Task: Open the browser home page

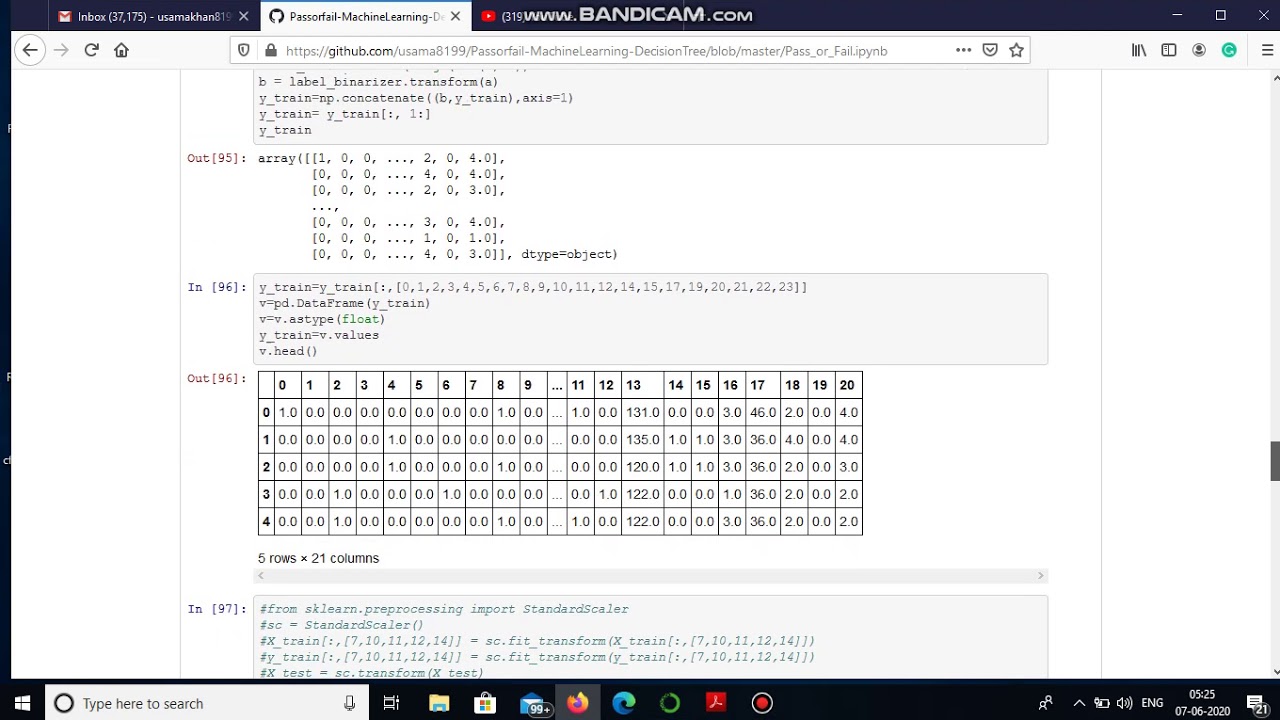Action: click(x=121, y=50)
